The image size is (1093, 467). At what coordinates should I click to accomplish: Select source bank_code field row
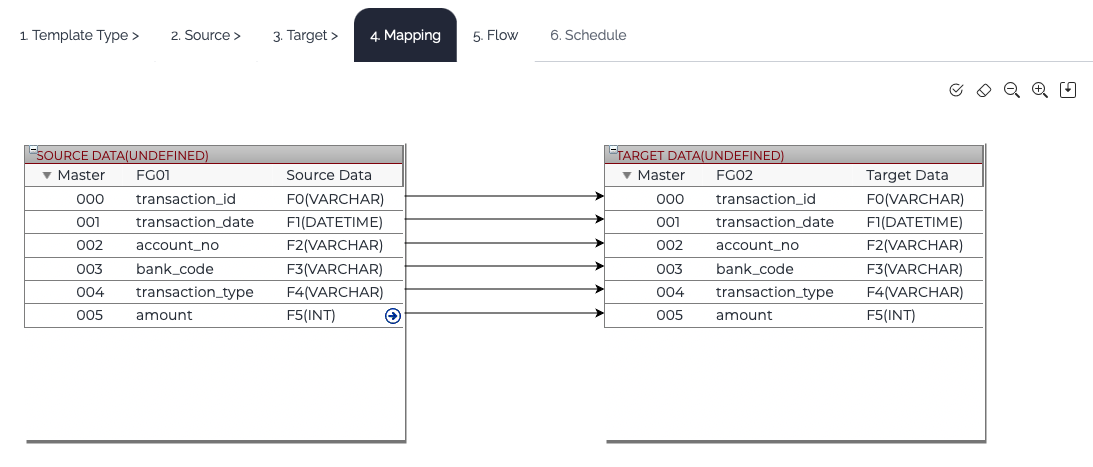tap(175, 269)
